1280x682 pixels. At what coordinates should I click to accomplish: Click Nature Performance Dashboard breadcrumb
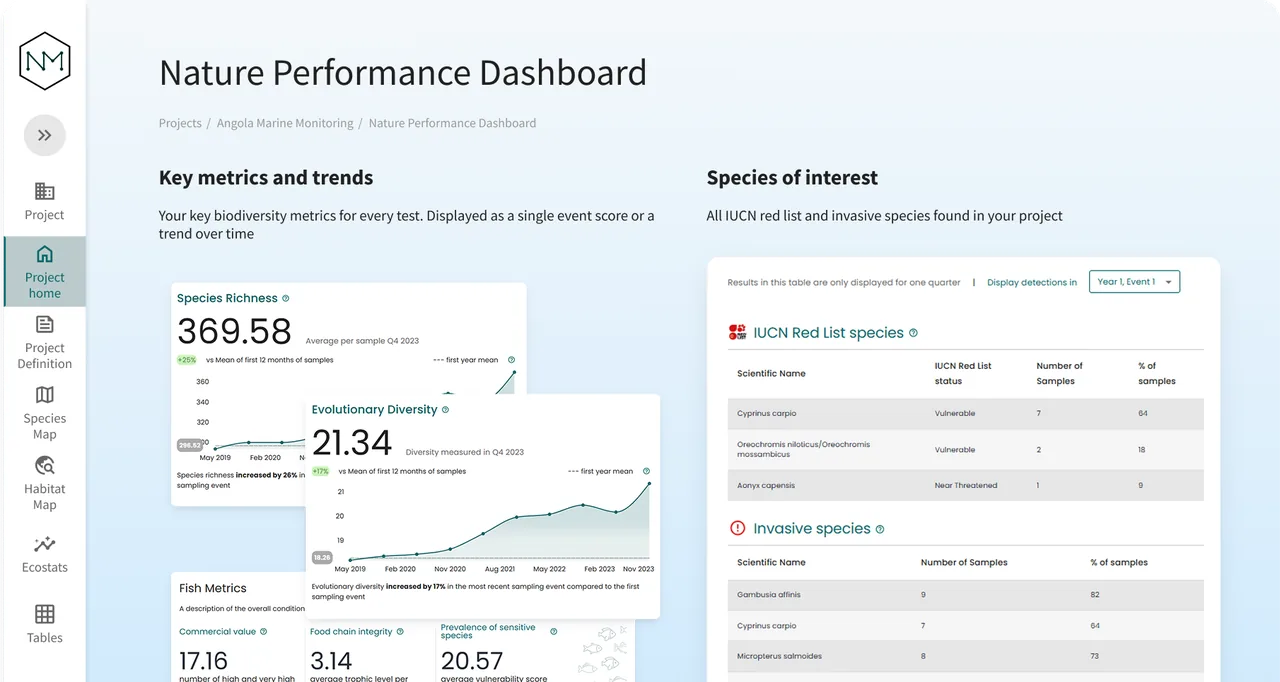coord(452,123)
